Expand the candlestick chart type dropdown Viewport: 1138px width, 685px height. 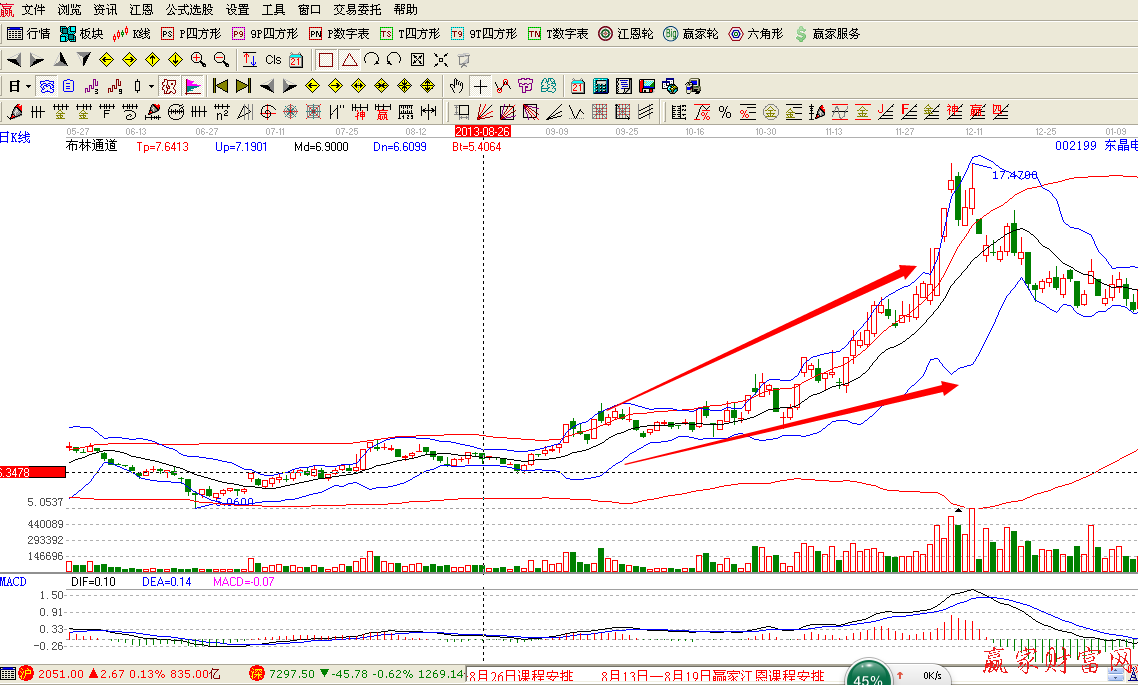[151, 85]
